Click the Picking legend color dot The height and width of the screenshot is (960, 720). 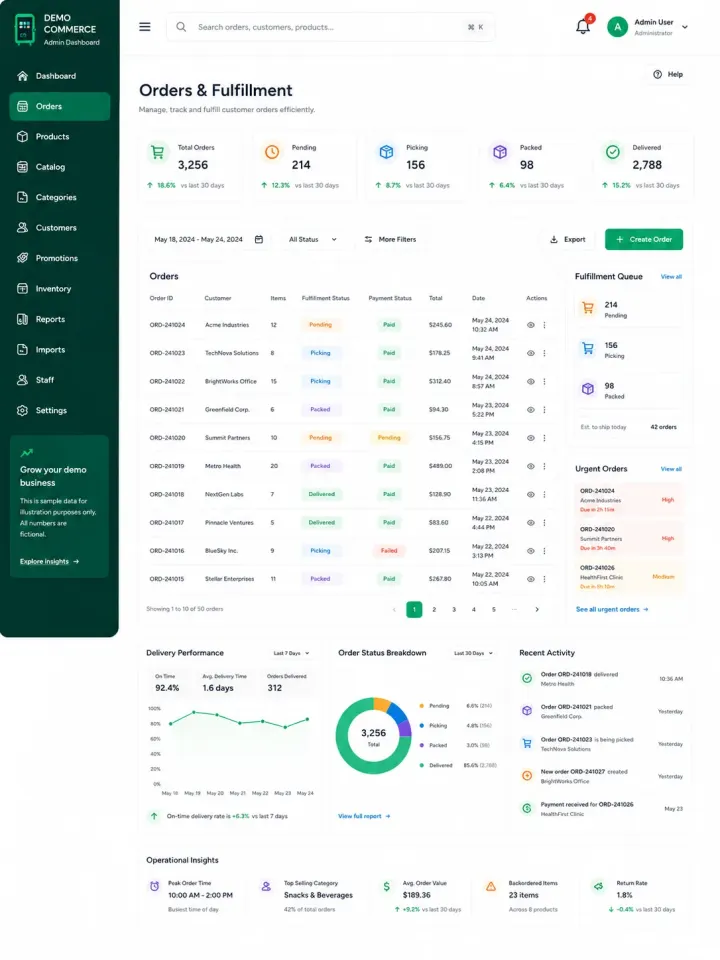click(x=421, y=726)
